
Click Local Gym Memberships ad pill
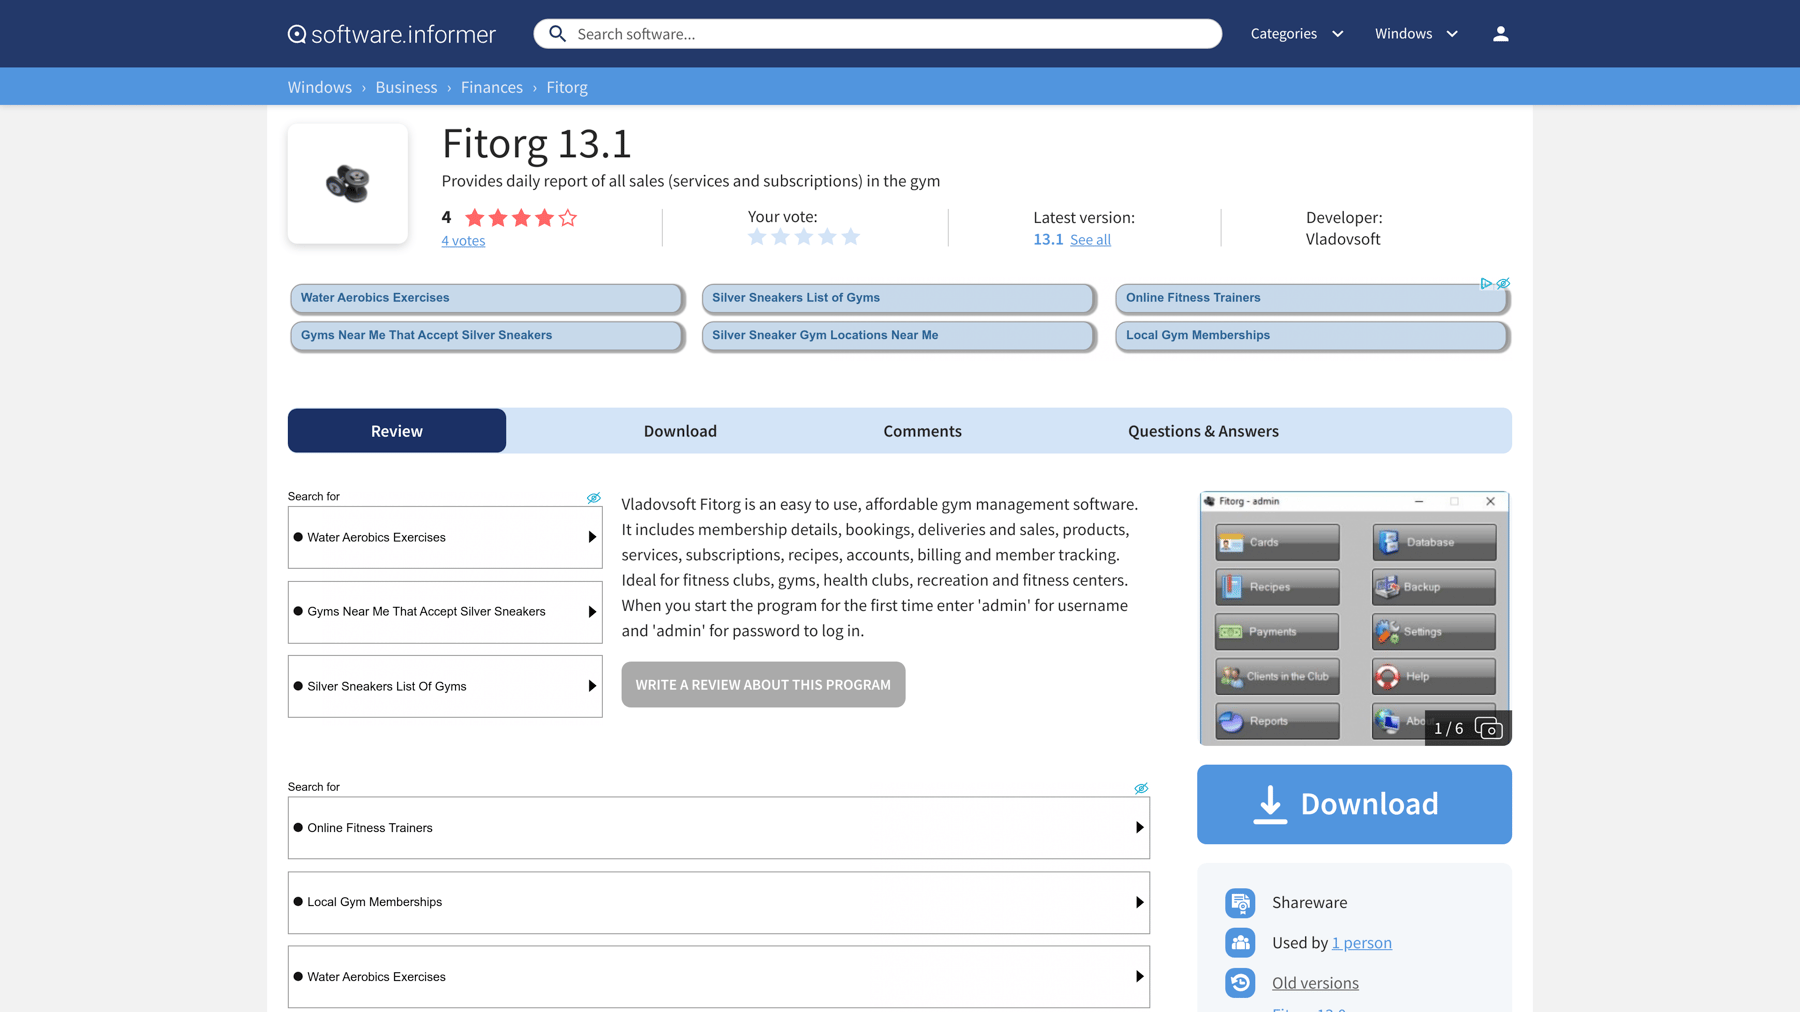pyautogui.click(x=1311, y=336)
